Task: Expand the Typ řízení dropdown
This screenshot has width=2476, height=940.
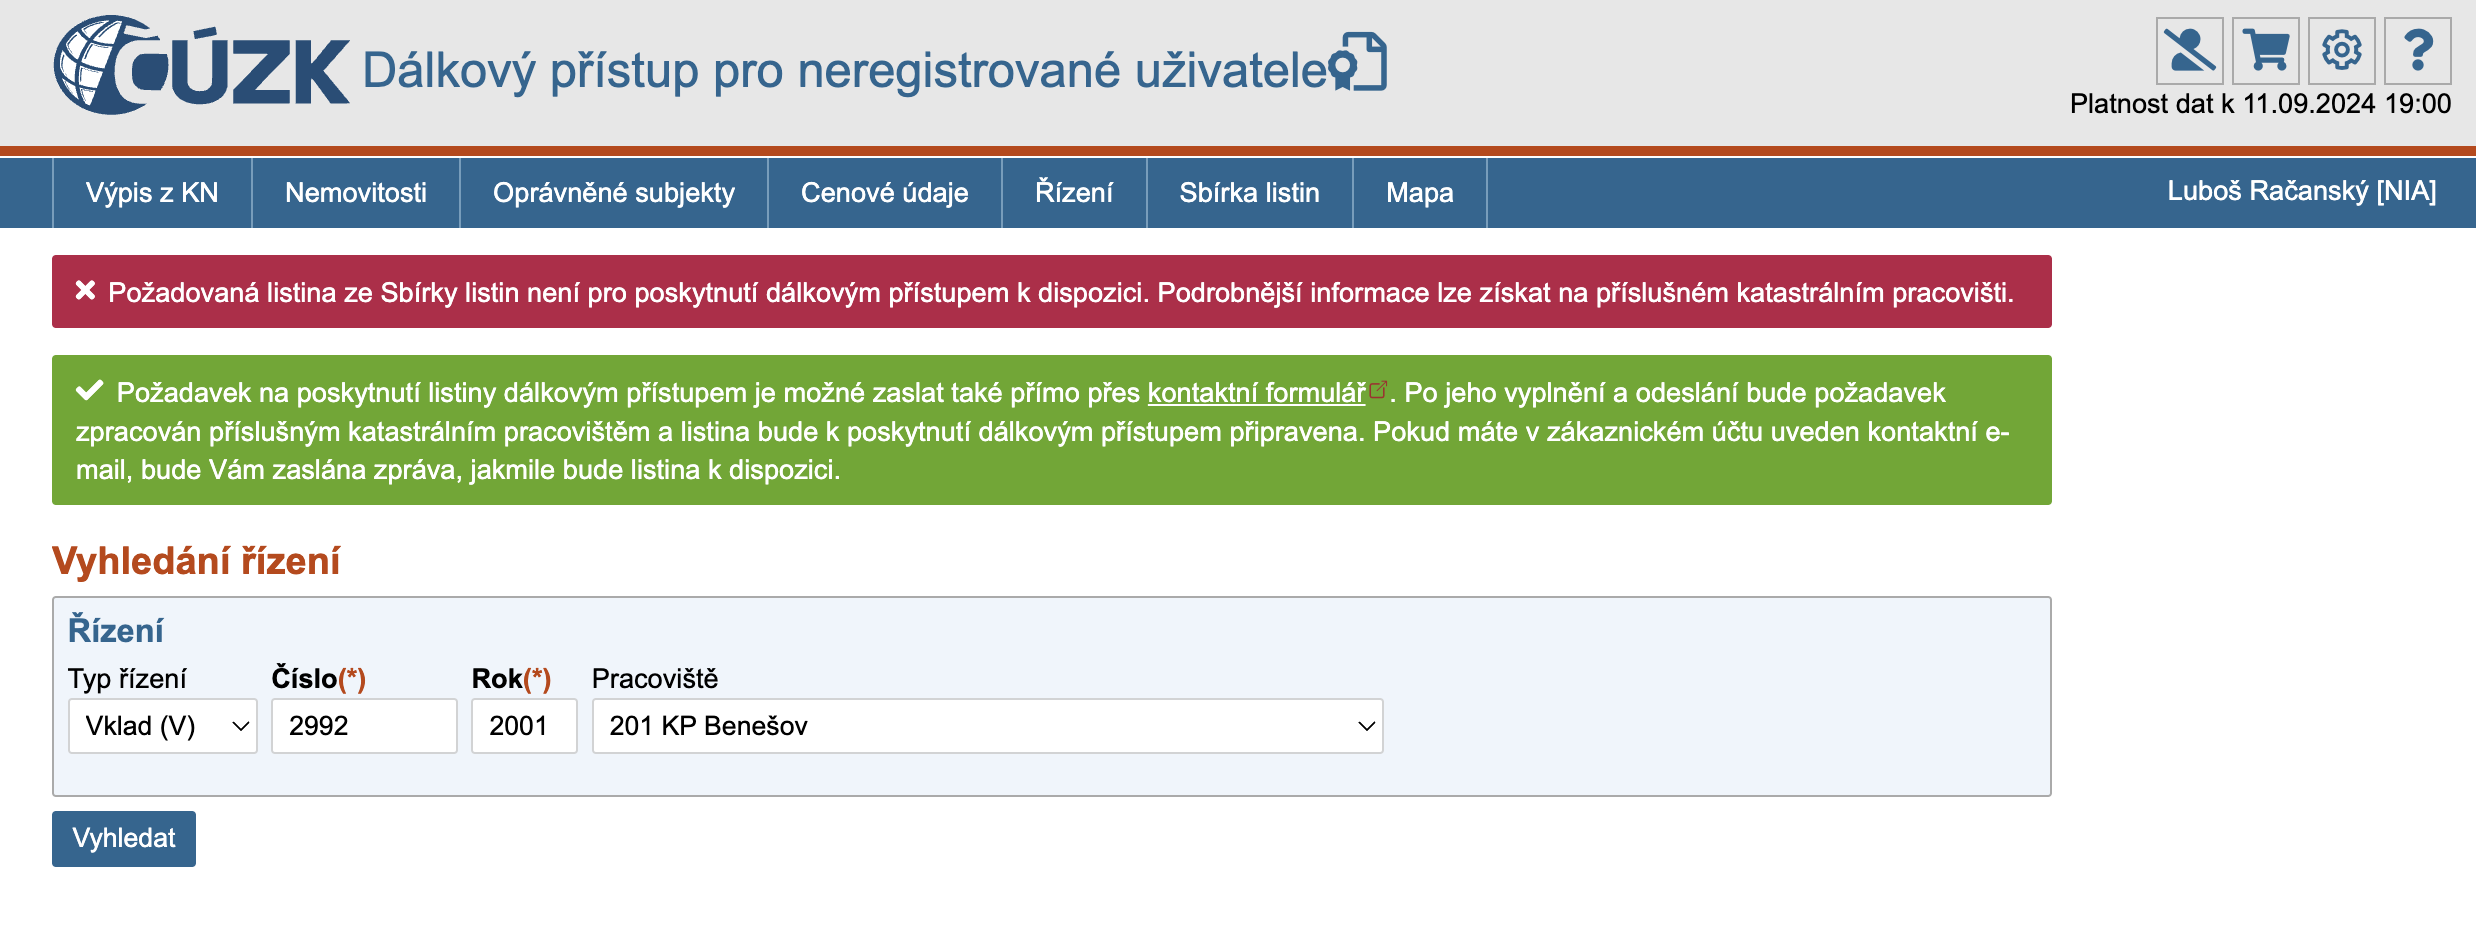Action: coord(162,726)
